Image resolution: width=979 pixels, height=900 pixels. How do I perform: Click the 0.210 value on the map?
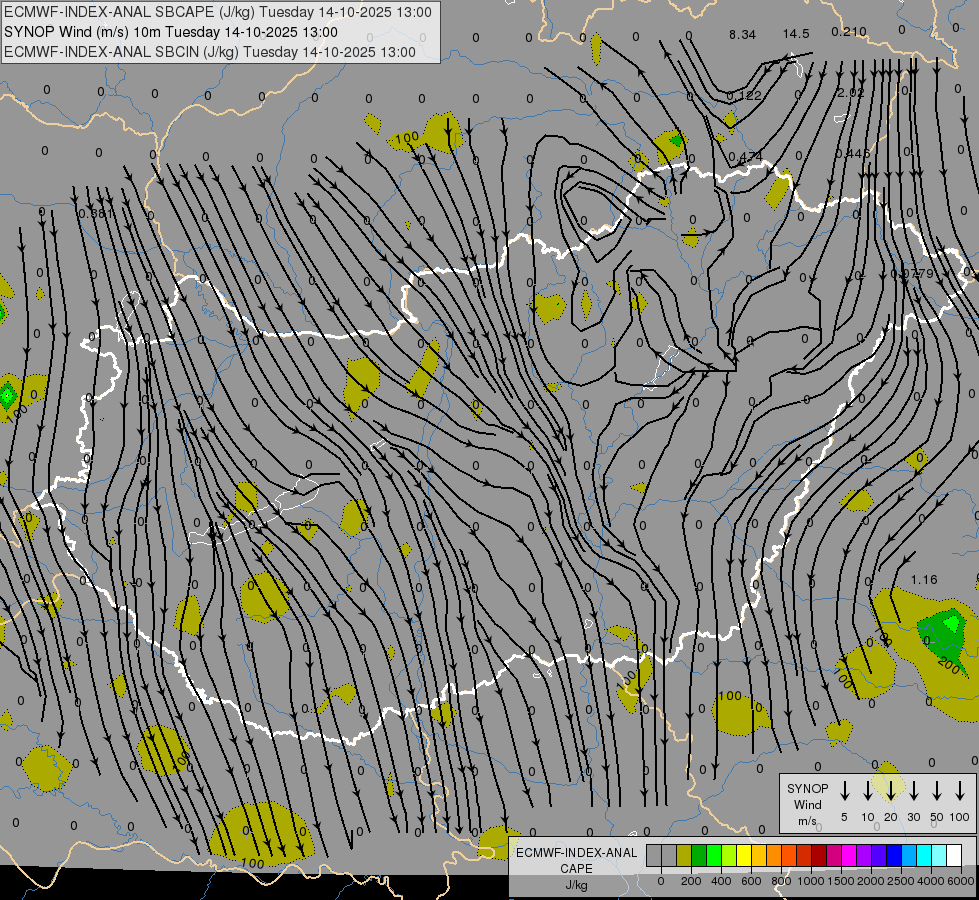(x=849, y=32)
